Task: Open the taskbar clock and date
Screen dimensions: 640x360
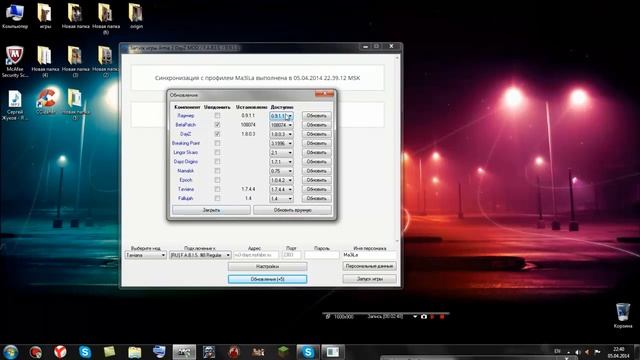Action: (619, 352)
